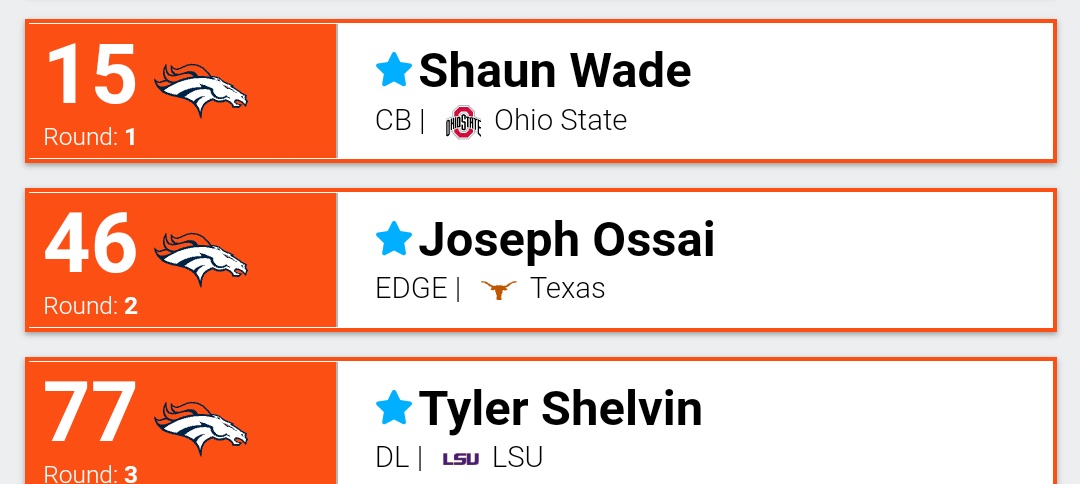This screenshot has height=484, width=1080.
Task: Click the Ohio State logo
Action: coord(463,122)
